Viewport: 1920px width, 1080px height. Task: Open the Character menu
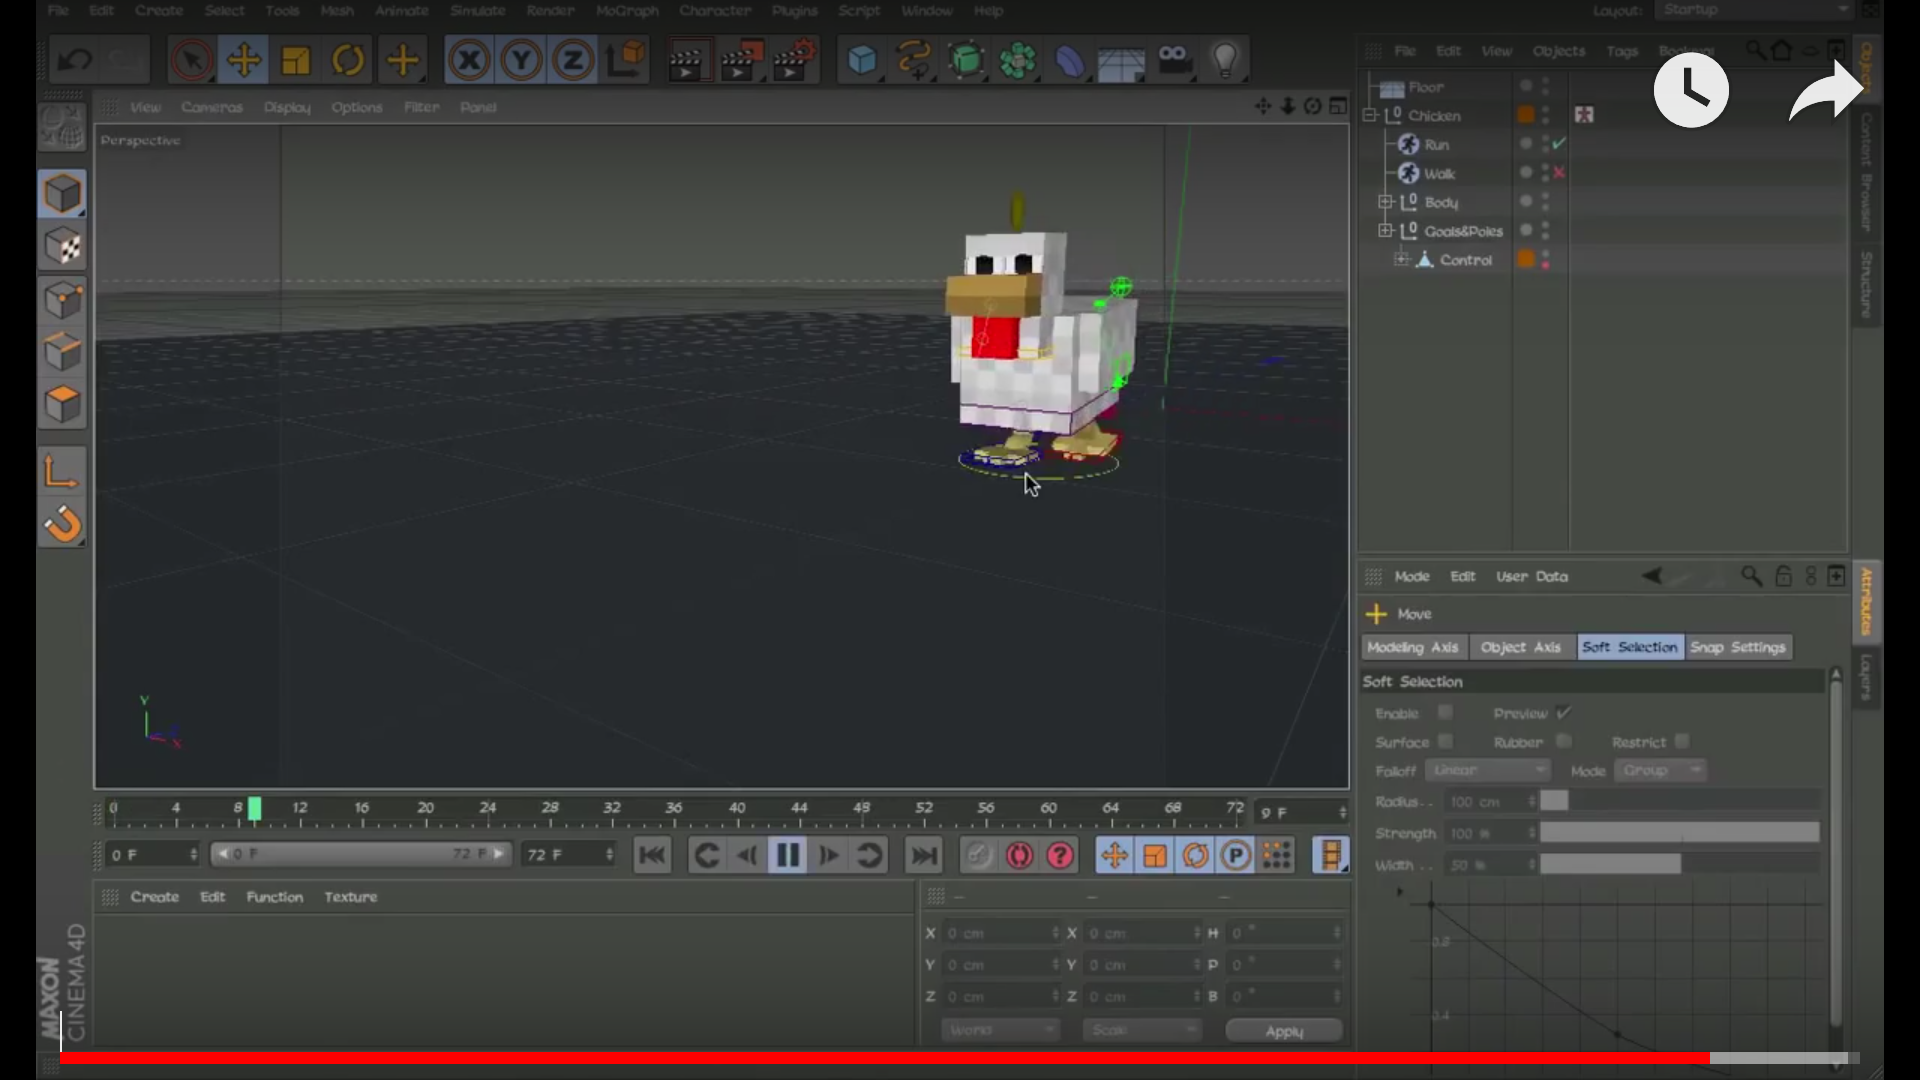click(715, 10)
